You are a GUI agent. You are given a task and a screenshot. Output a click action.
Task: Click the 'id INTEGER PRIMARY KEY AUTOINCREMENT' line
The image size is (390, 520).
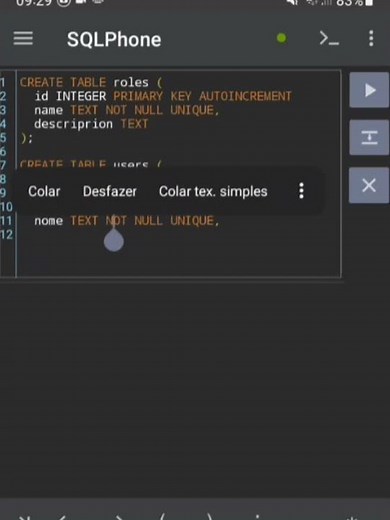pos(163,96)
